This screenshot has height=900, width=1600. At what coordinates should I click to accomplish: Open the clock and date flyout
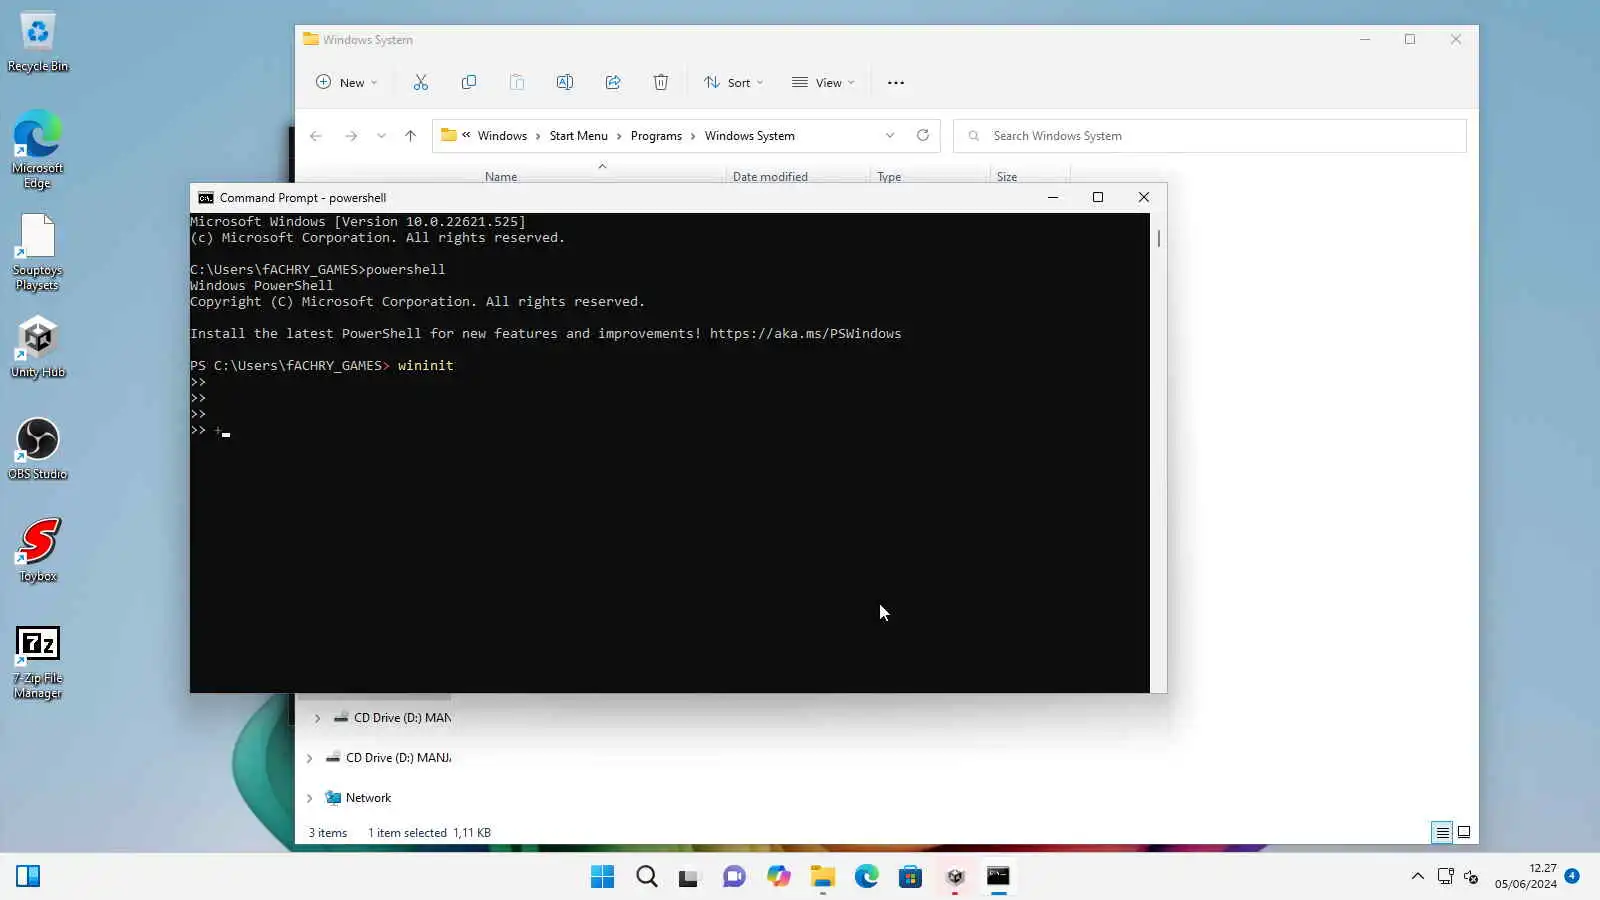[x=1526, y=876]
